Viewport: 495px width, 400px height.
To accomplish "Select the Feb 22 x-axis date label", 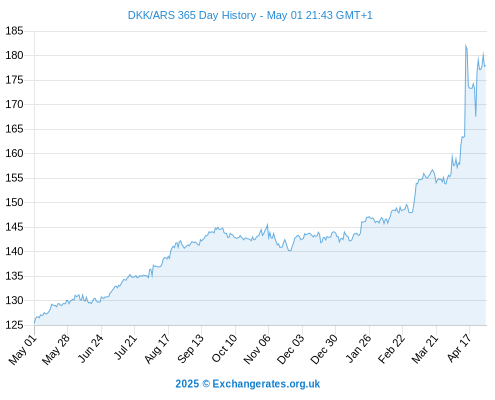I will [x=391, y=349].
